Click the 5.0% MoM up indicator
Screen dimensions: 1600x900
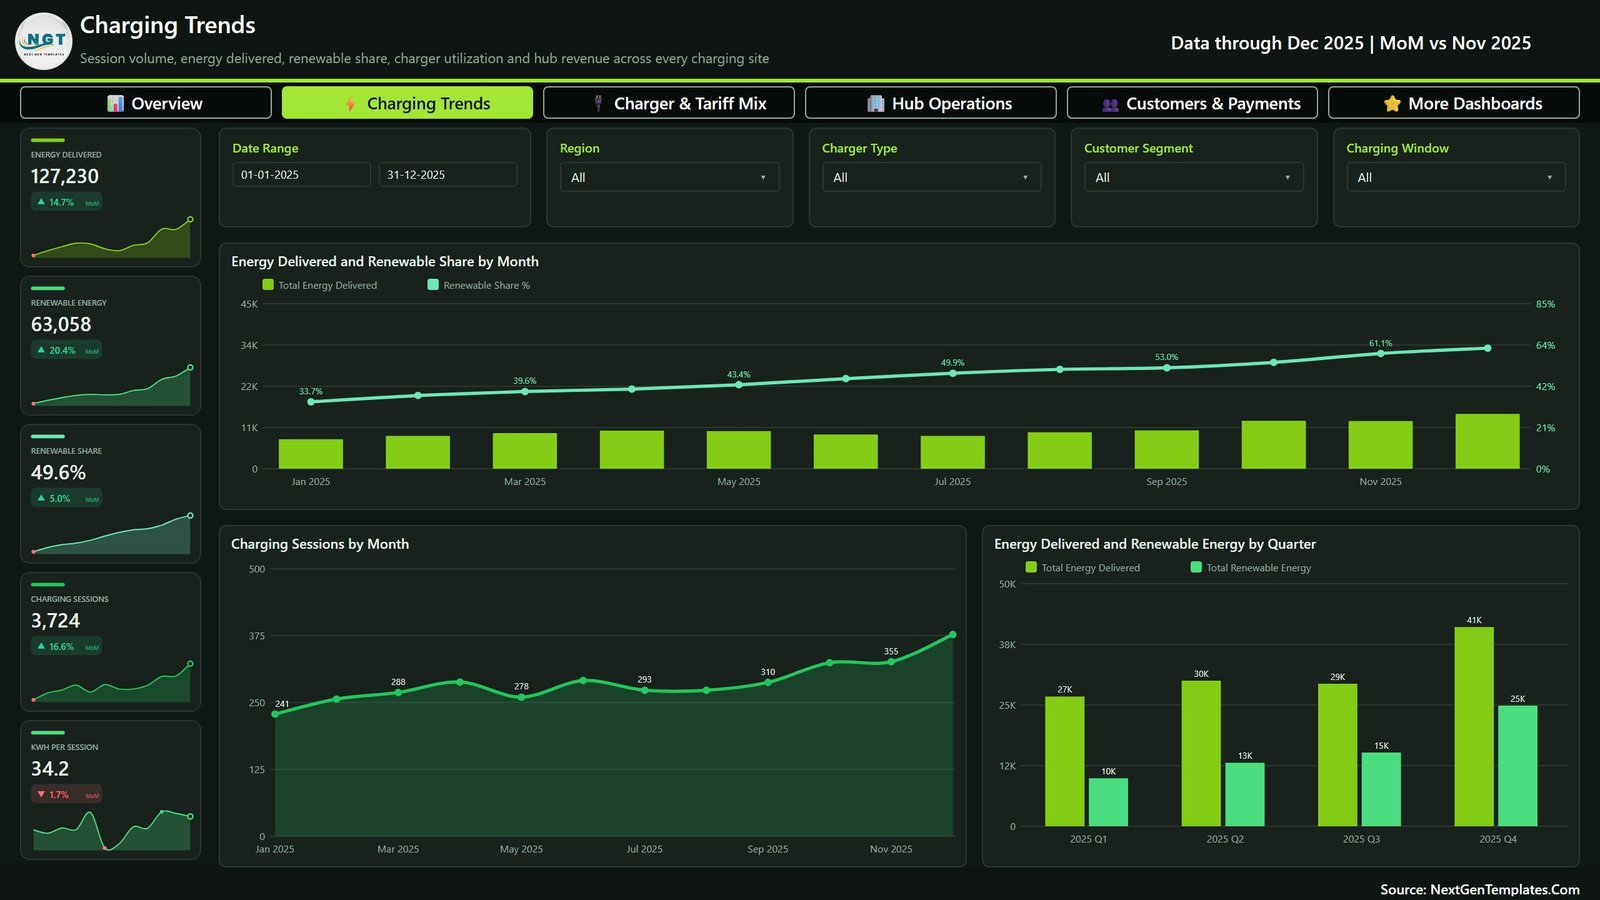point(66,498)
